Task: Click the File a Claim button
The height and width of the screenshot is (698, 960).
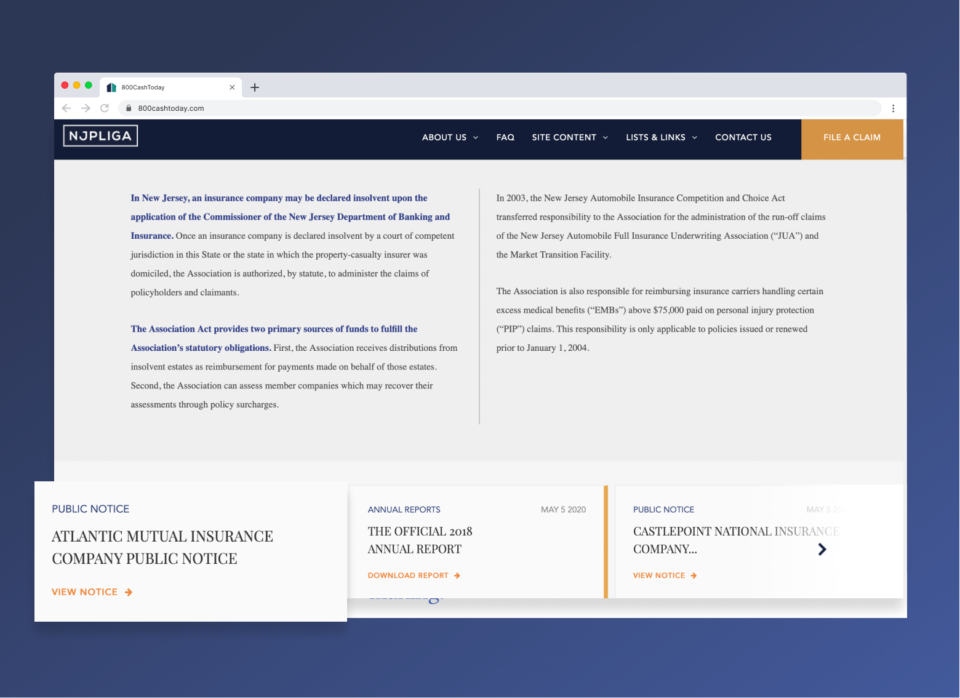Action: [x=852, y=138]
